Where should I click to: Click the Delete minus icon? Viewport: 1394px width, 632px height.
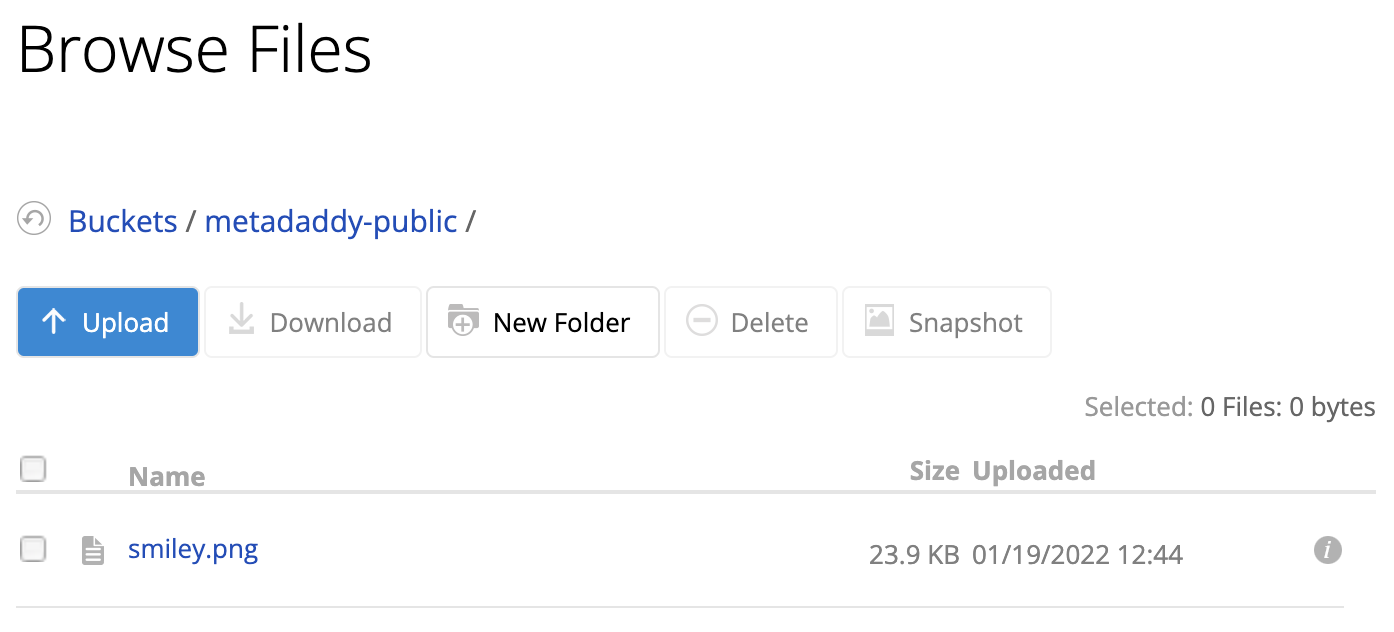701,321
